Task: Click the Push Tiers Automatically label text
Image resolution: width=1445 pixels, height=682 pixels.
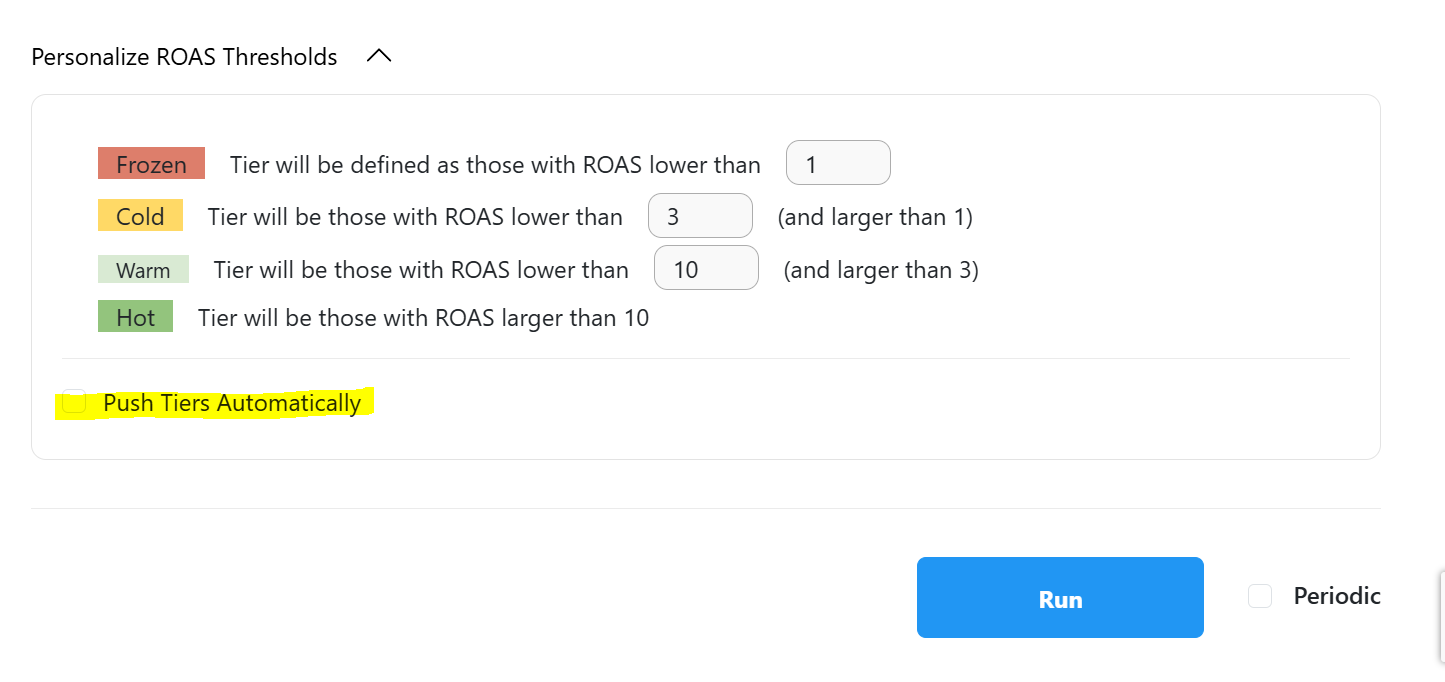Action: (x=232, y=403)
